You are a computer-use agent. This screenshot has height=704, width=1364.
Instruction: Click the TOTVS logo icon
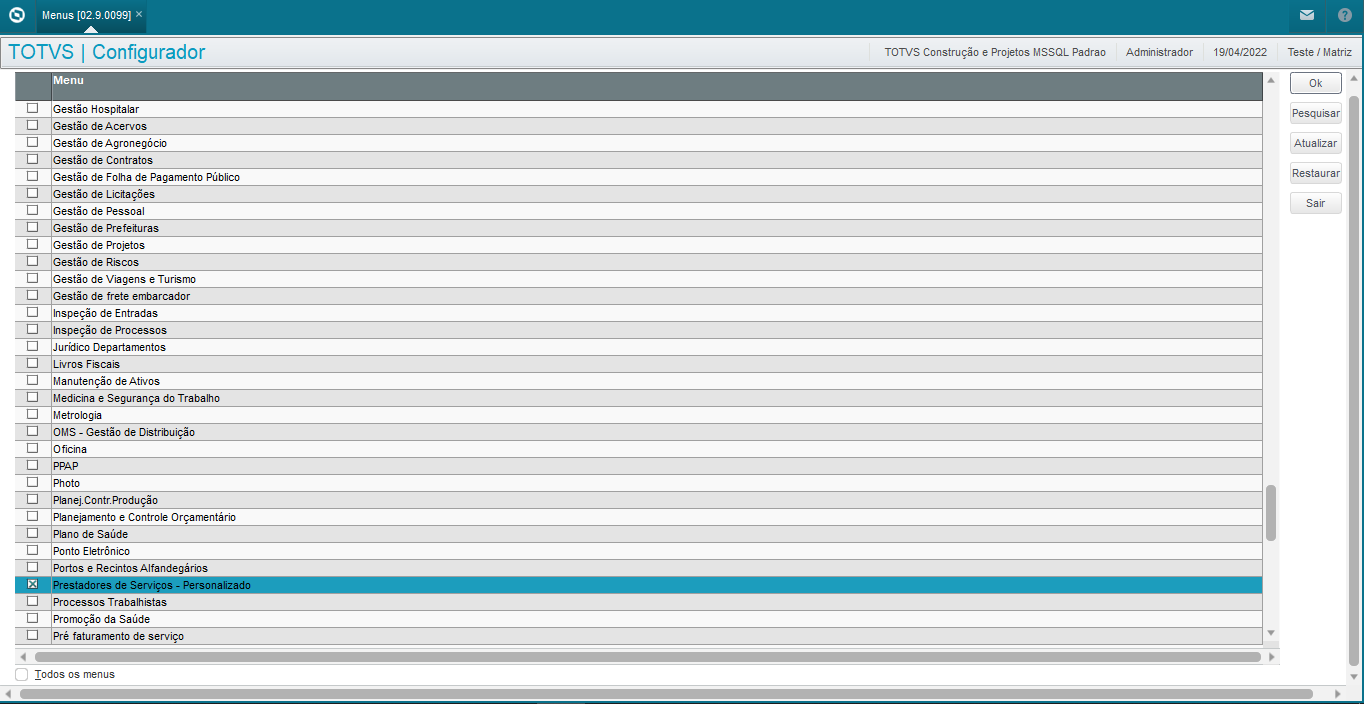16,15
